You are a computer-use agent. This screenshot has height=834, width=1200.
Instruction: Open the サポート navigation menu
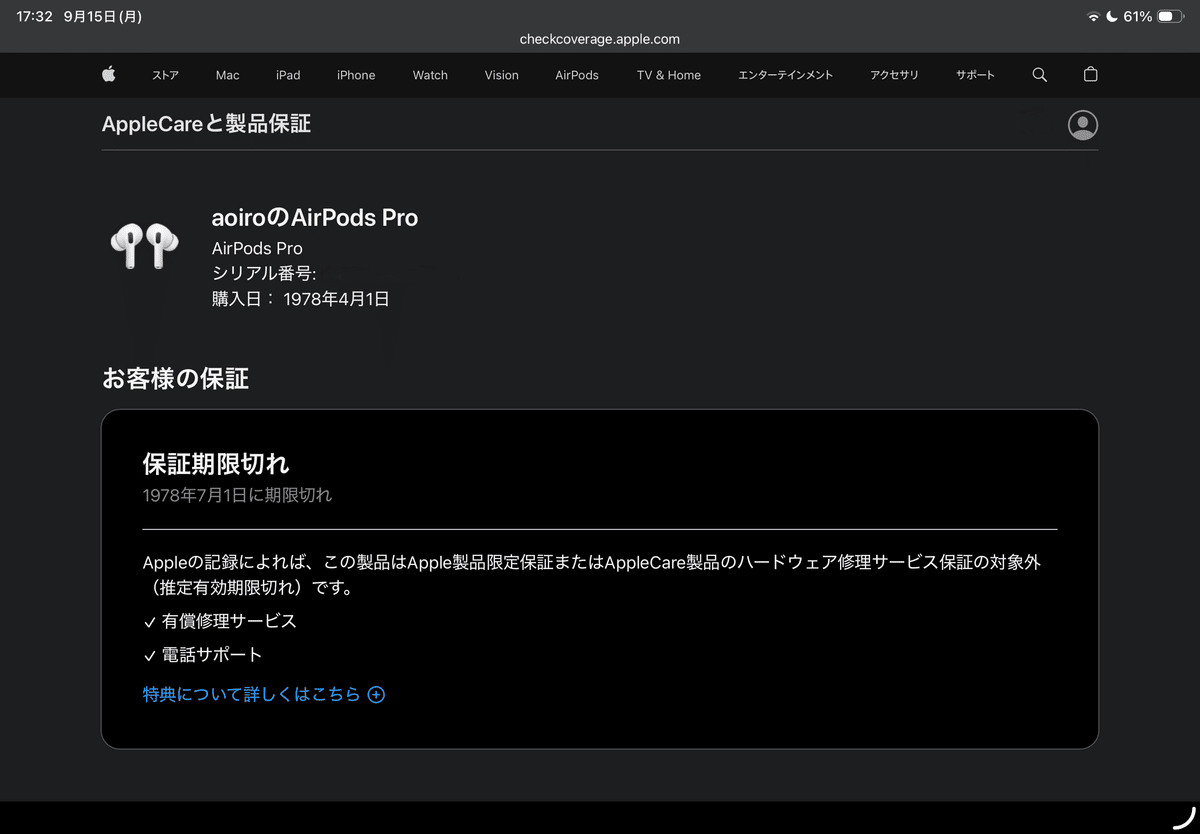click(x=974, y=75)
